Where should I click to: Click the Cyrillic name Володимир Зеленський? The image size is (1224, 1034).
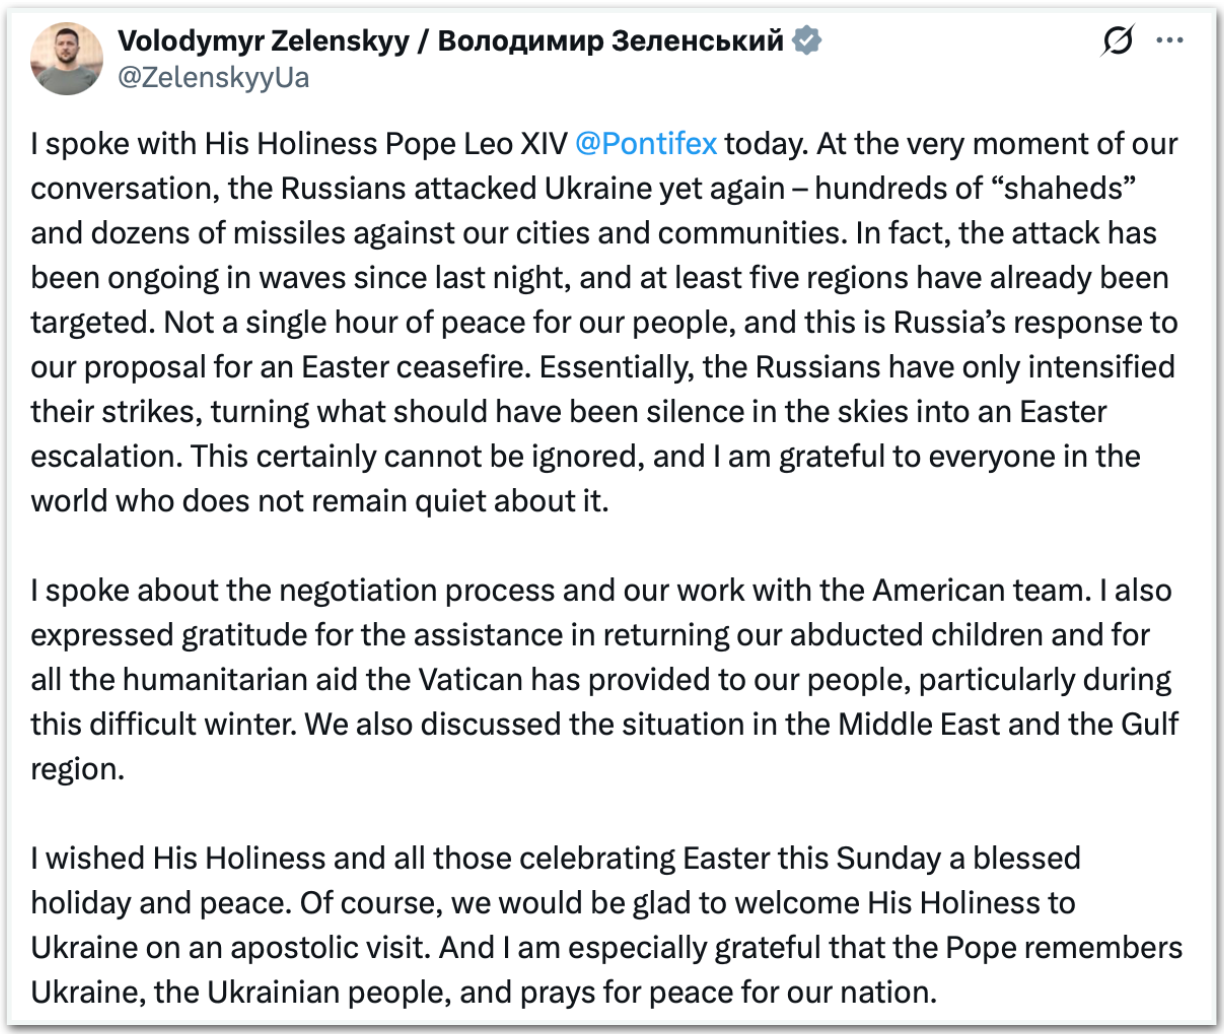click(610, 41)
